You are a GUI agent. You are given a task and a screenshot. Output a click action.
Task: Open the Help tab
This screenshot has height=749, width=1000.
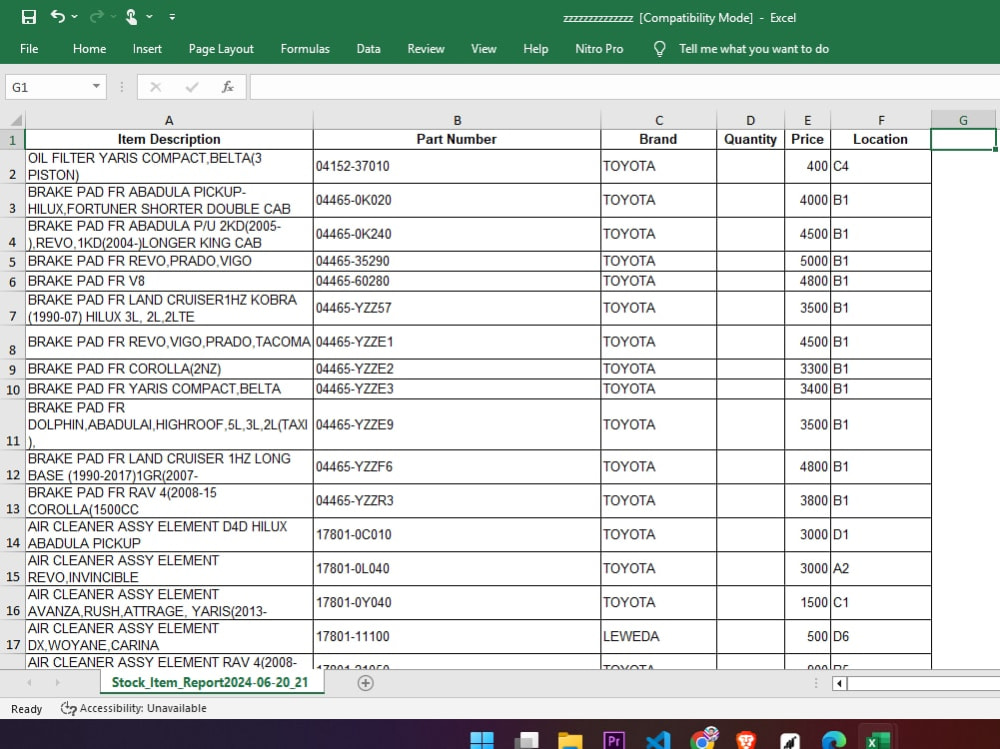click(536, 49)
